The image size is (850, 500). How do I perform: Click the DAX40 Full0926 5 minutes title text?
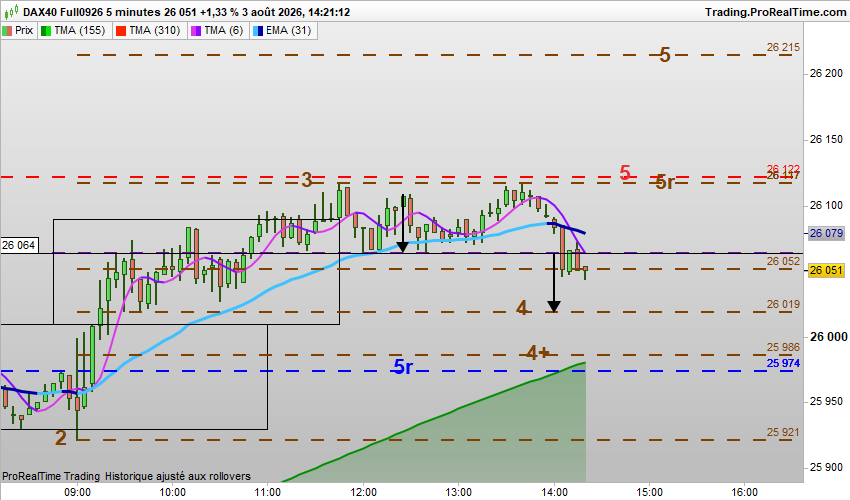[92, 12]
